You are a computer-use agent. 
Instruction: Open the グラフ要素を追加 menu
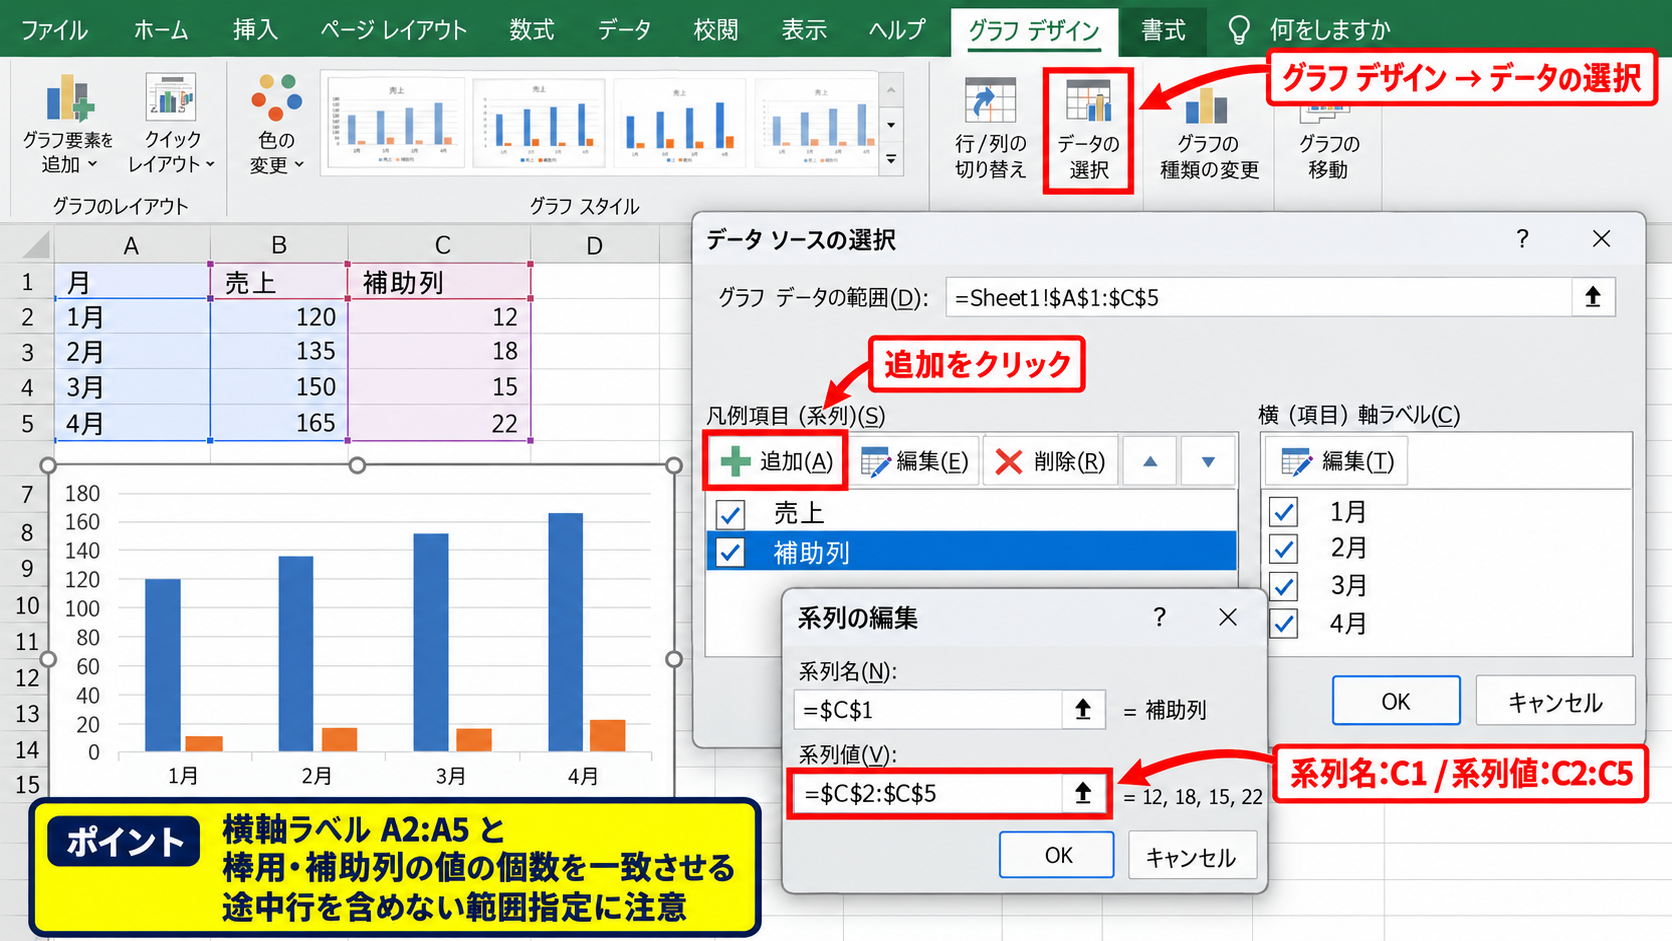point(68,123)
